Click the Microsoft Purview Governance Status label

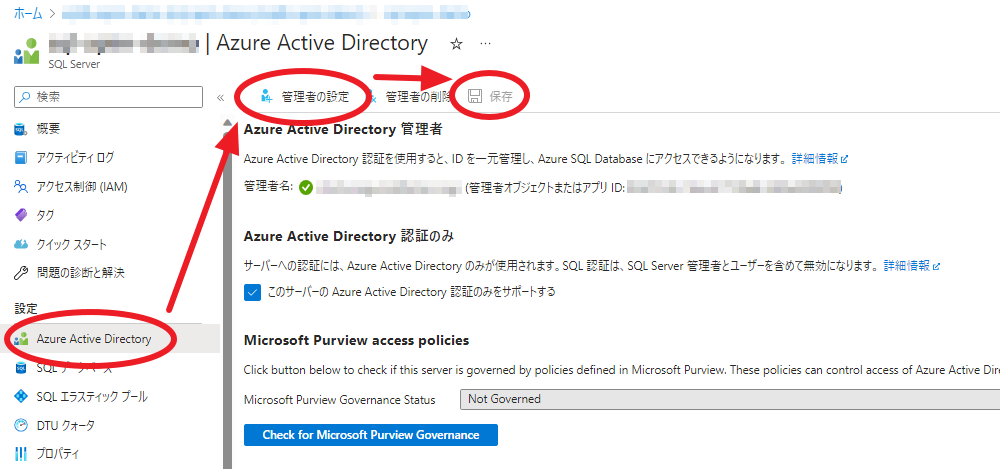[x=340, y=399]
